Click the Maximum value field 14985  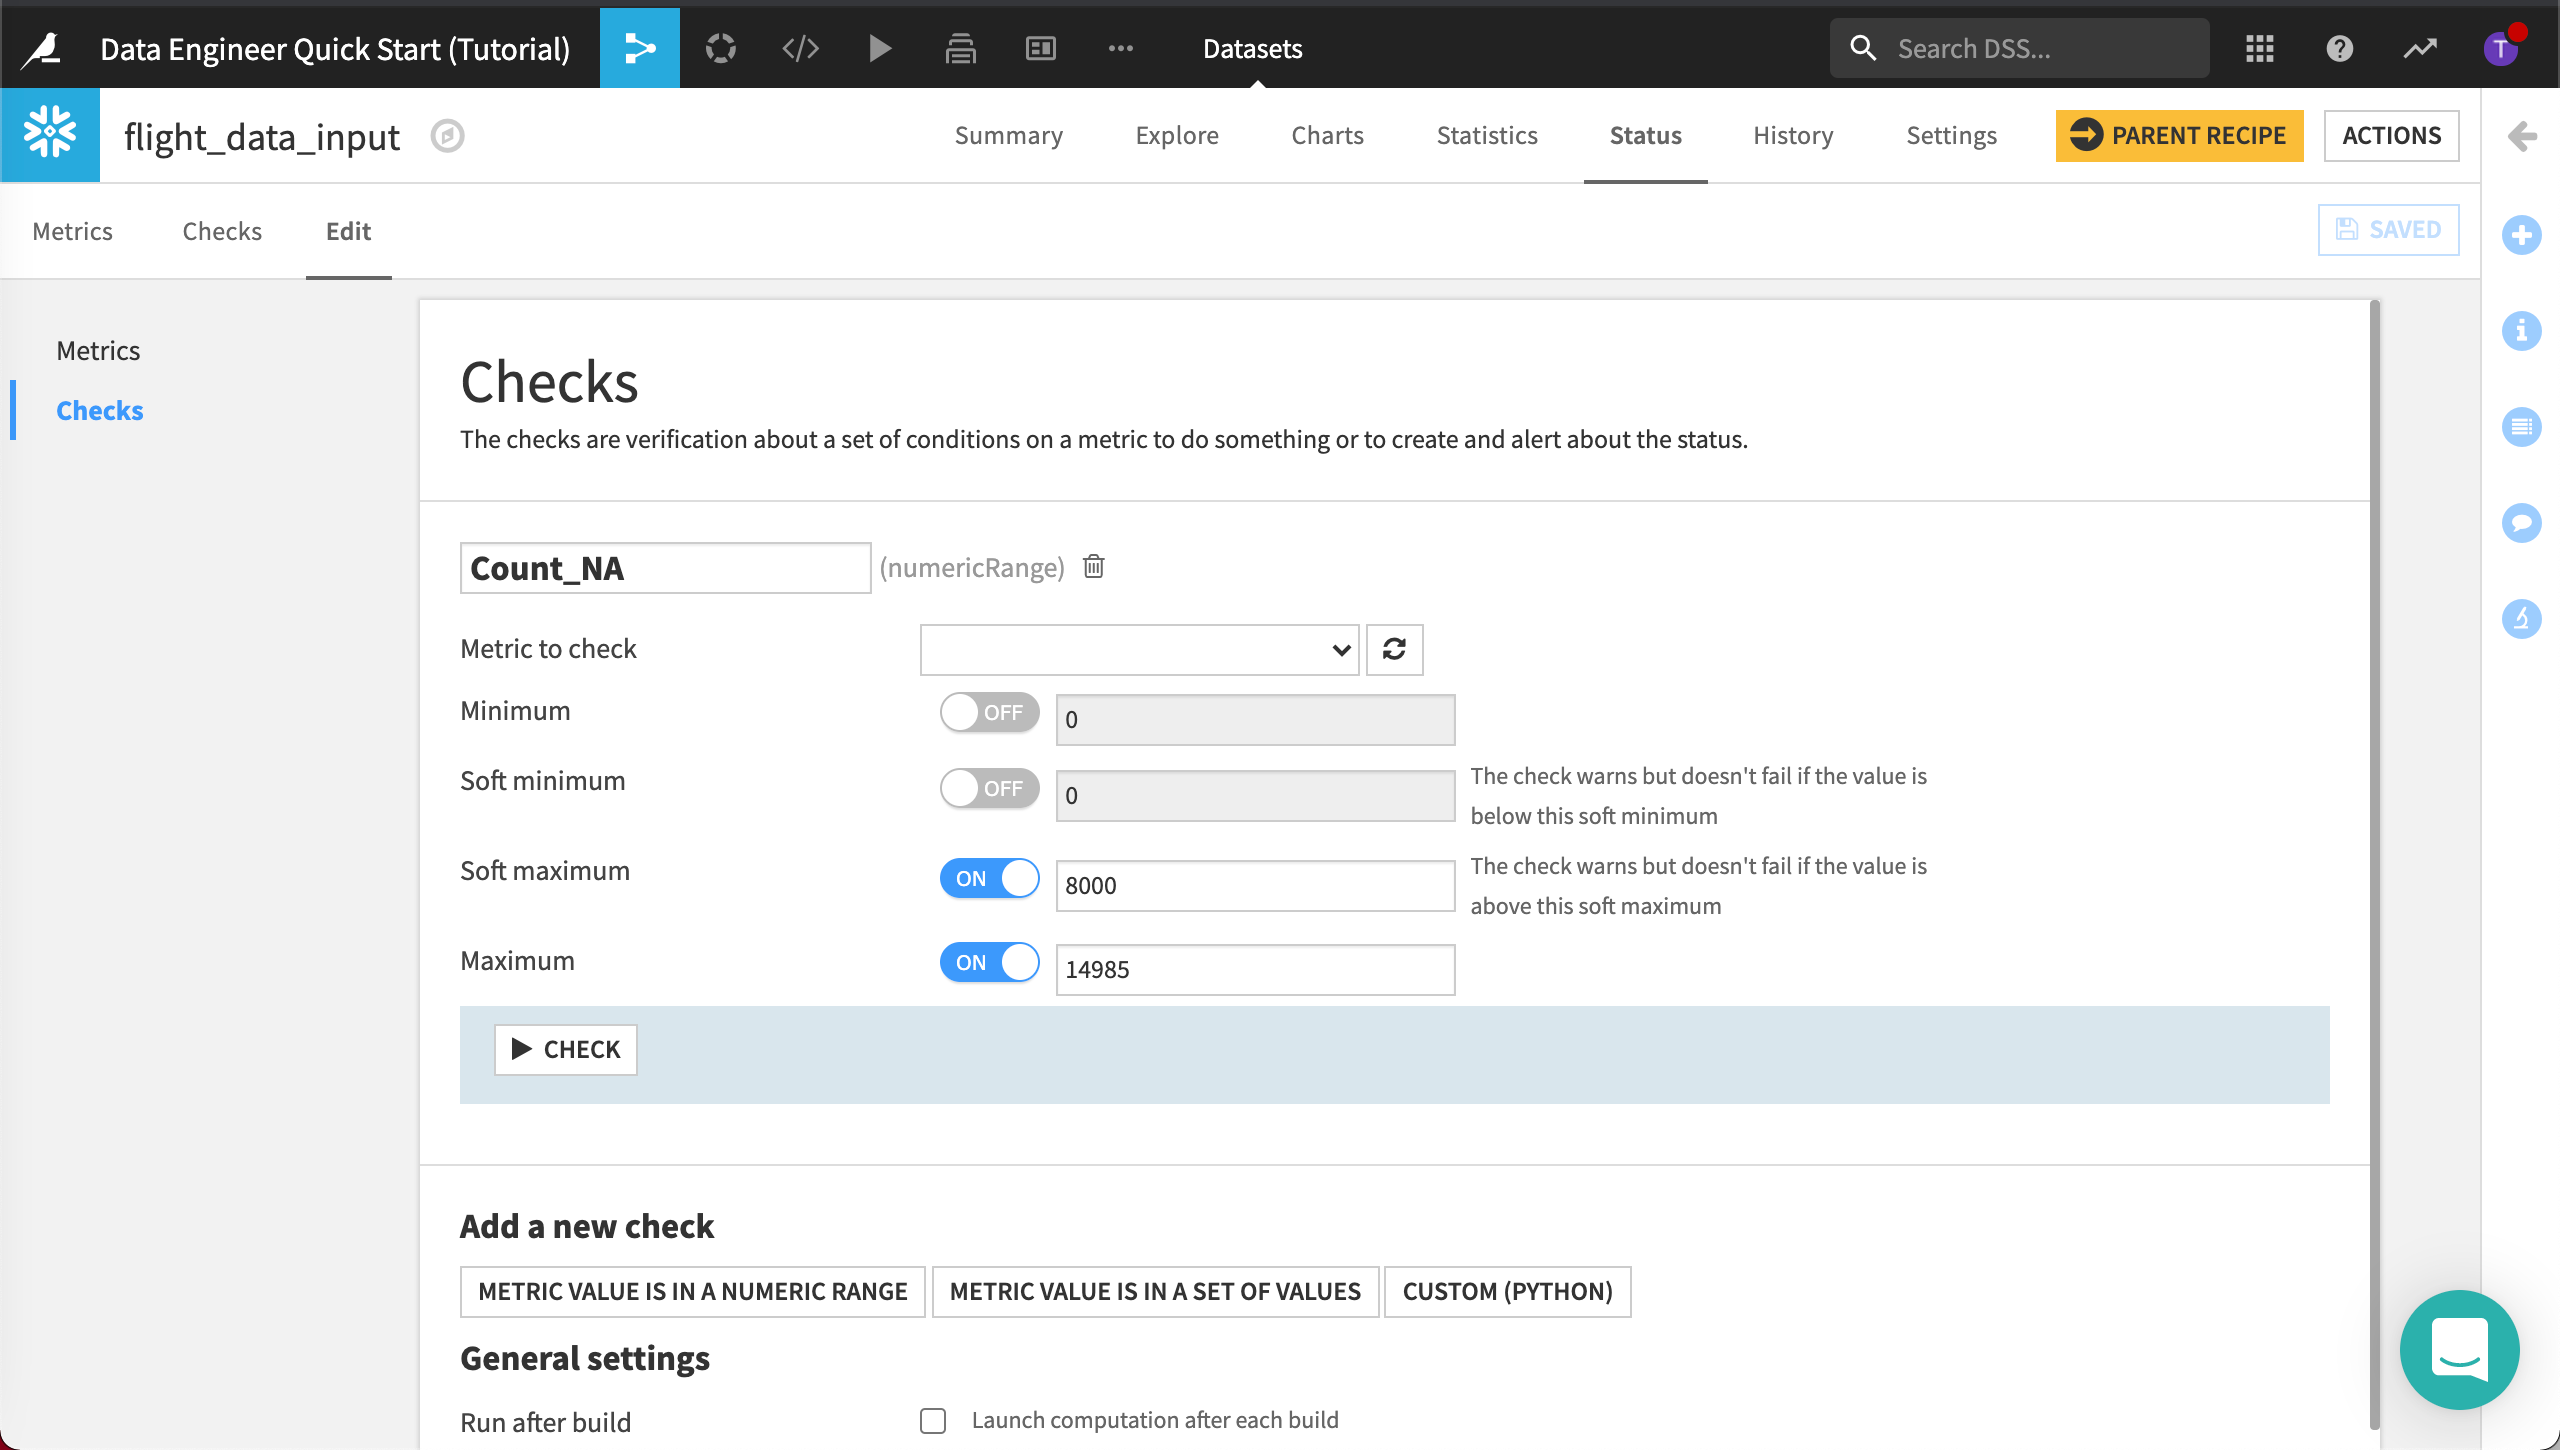1256,970
